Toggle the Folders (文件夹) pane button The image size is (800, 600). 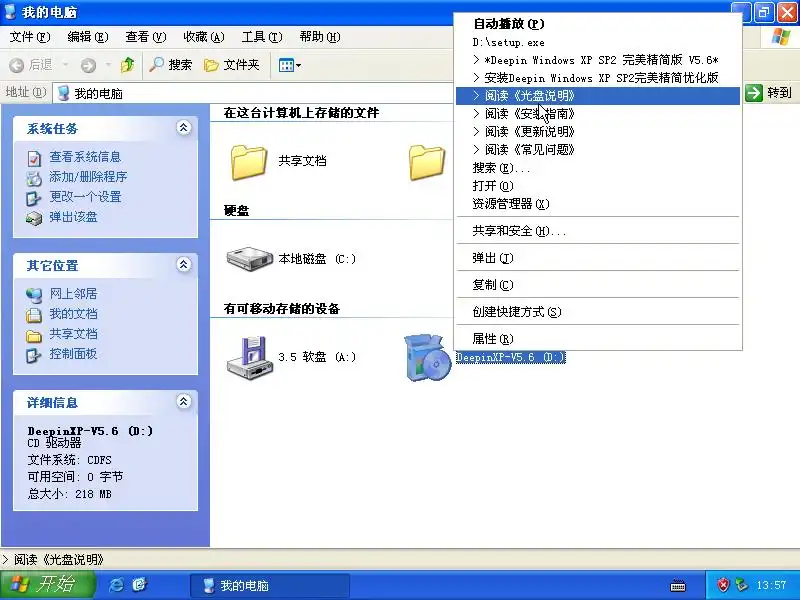(232, 65)
